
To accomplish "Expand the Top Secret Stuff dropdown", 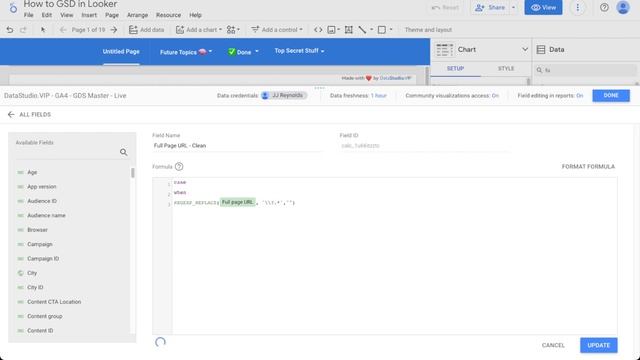I will 322,51.
